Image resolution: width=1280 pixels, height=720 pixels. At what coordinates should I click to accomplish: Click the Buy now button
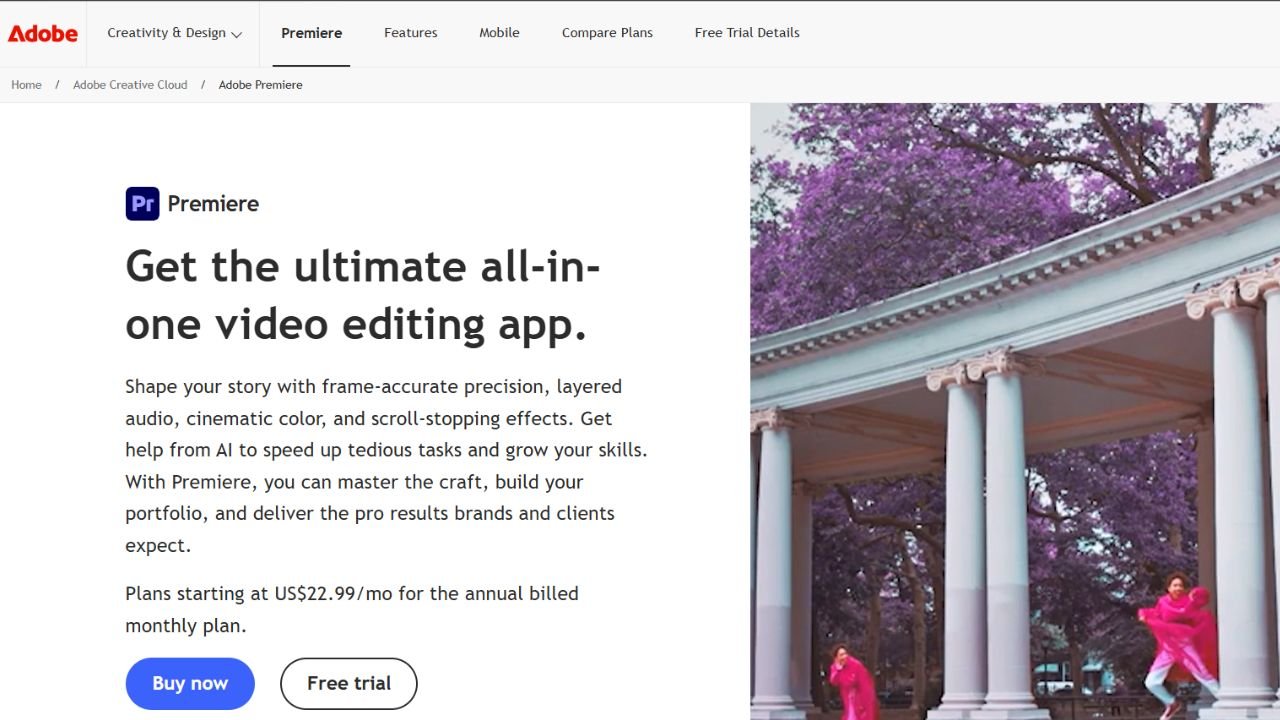(190, 684)
